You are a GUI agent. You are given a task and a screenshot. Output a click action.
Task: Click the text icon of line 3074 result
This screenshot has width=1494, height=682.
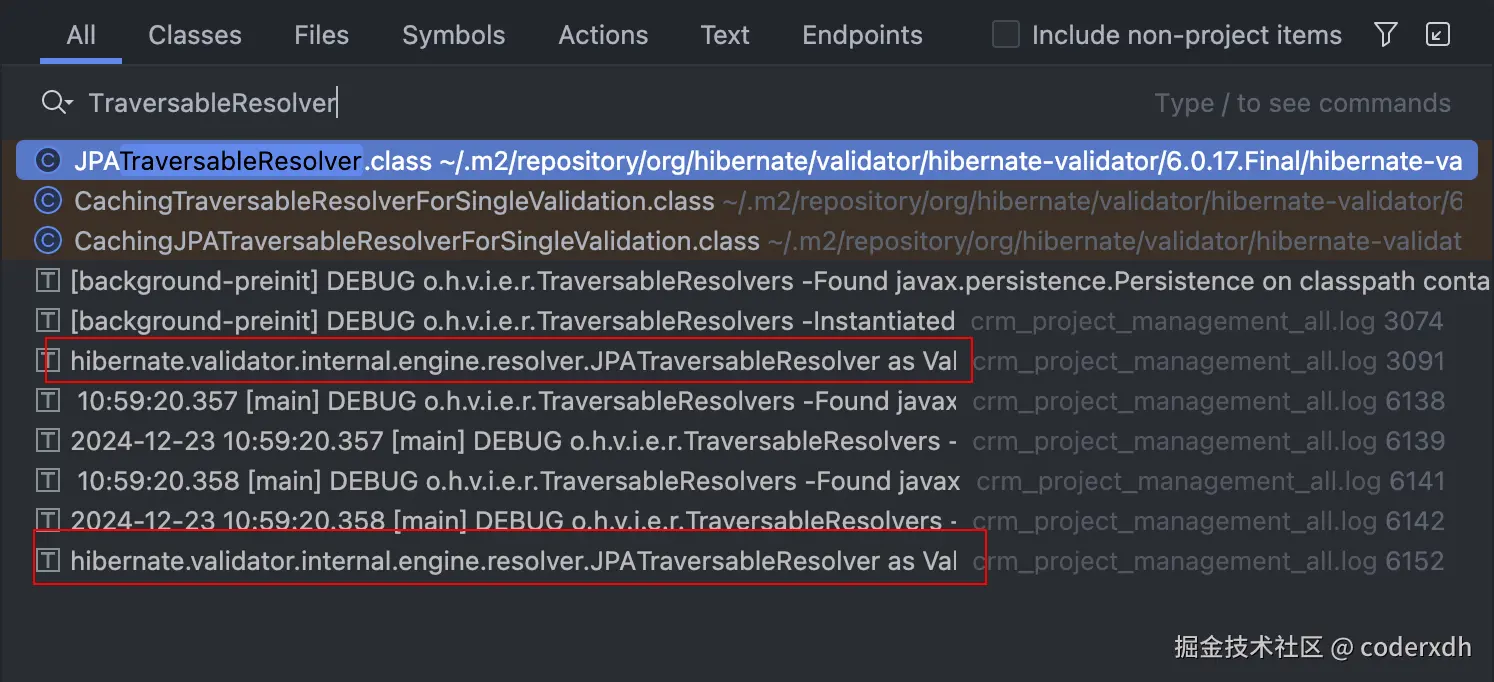point(47,321)
